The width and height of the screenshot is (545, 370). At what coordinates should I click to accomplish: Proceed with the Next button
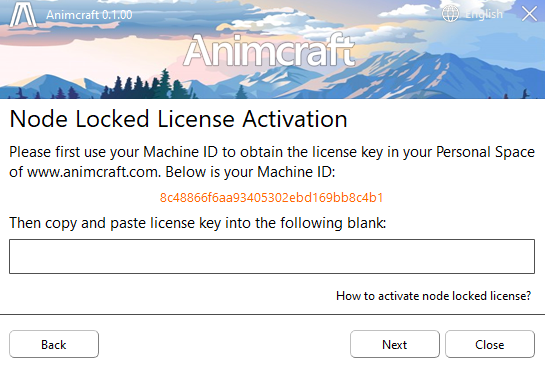(x=395, y=344)
